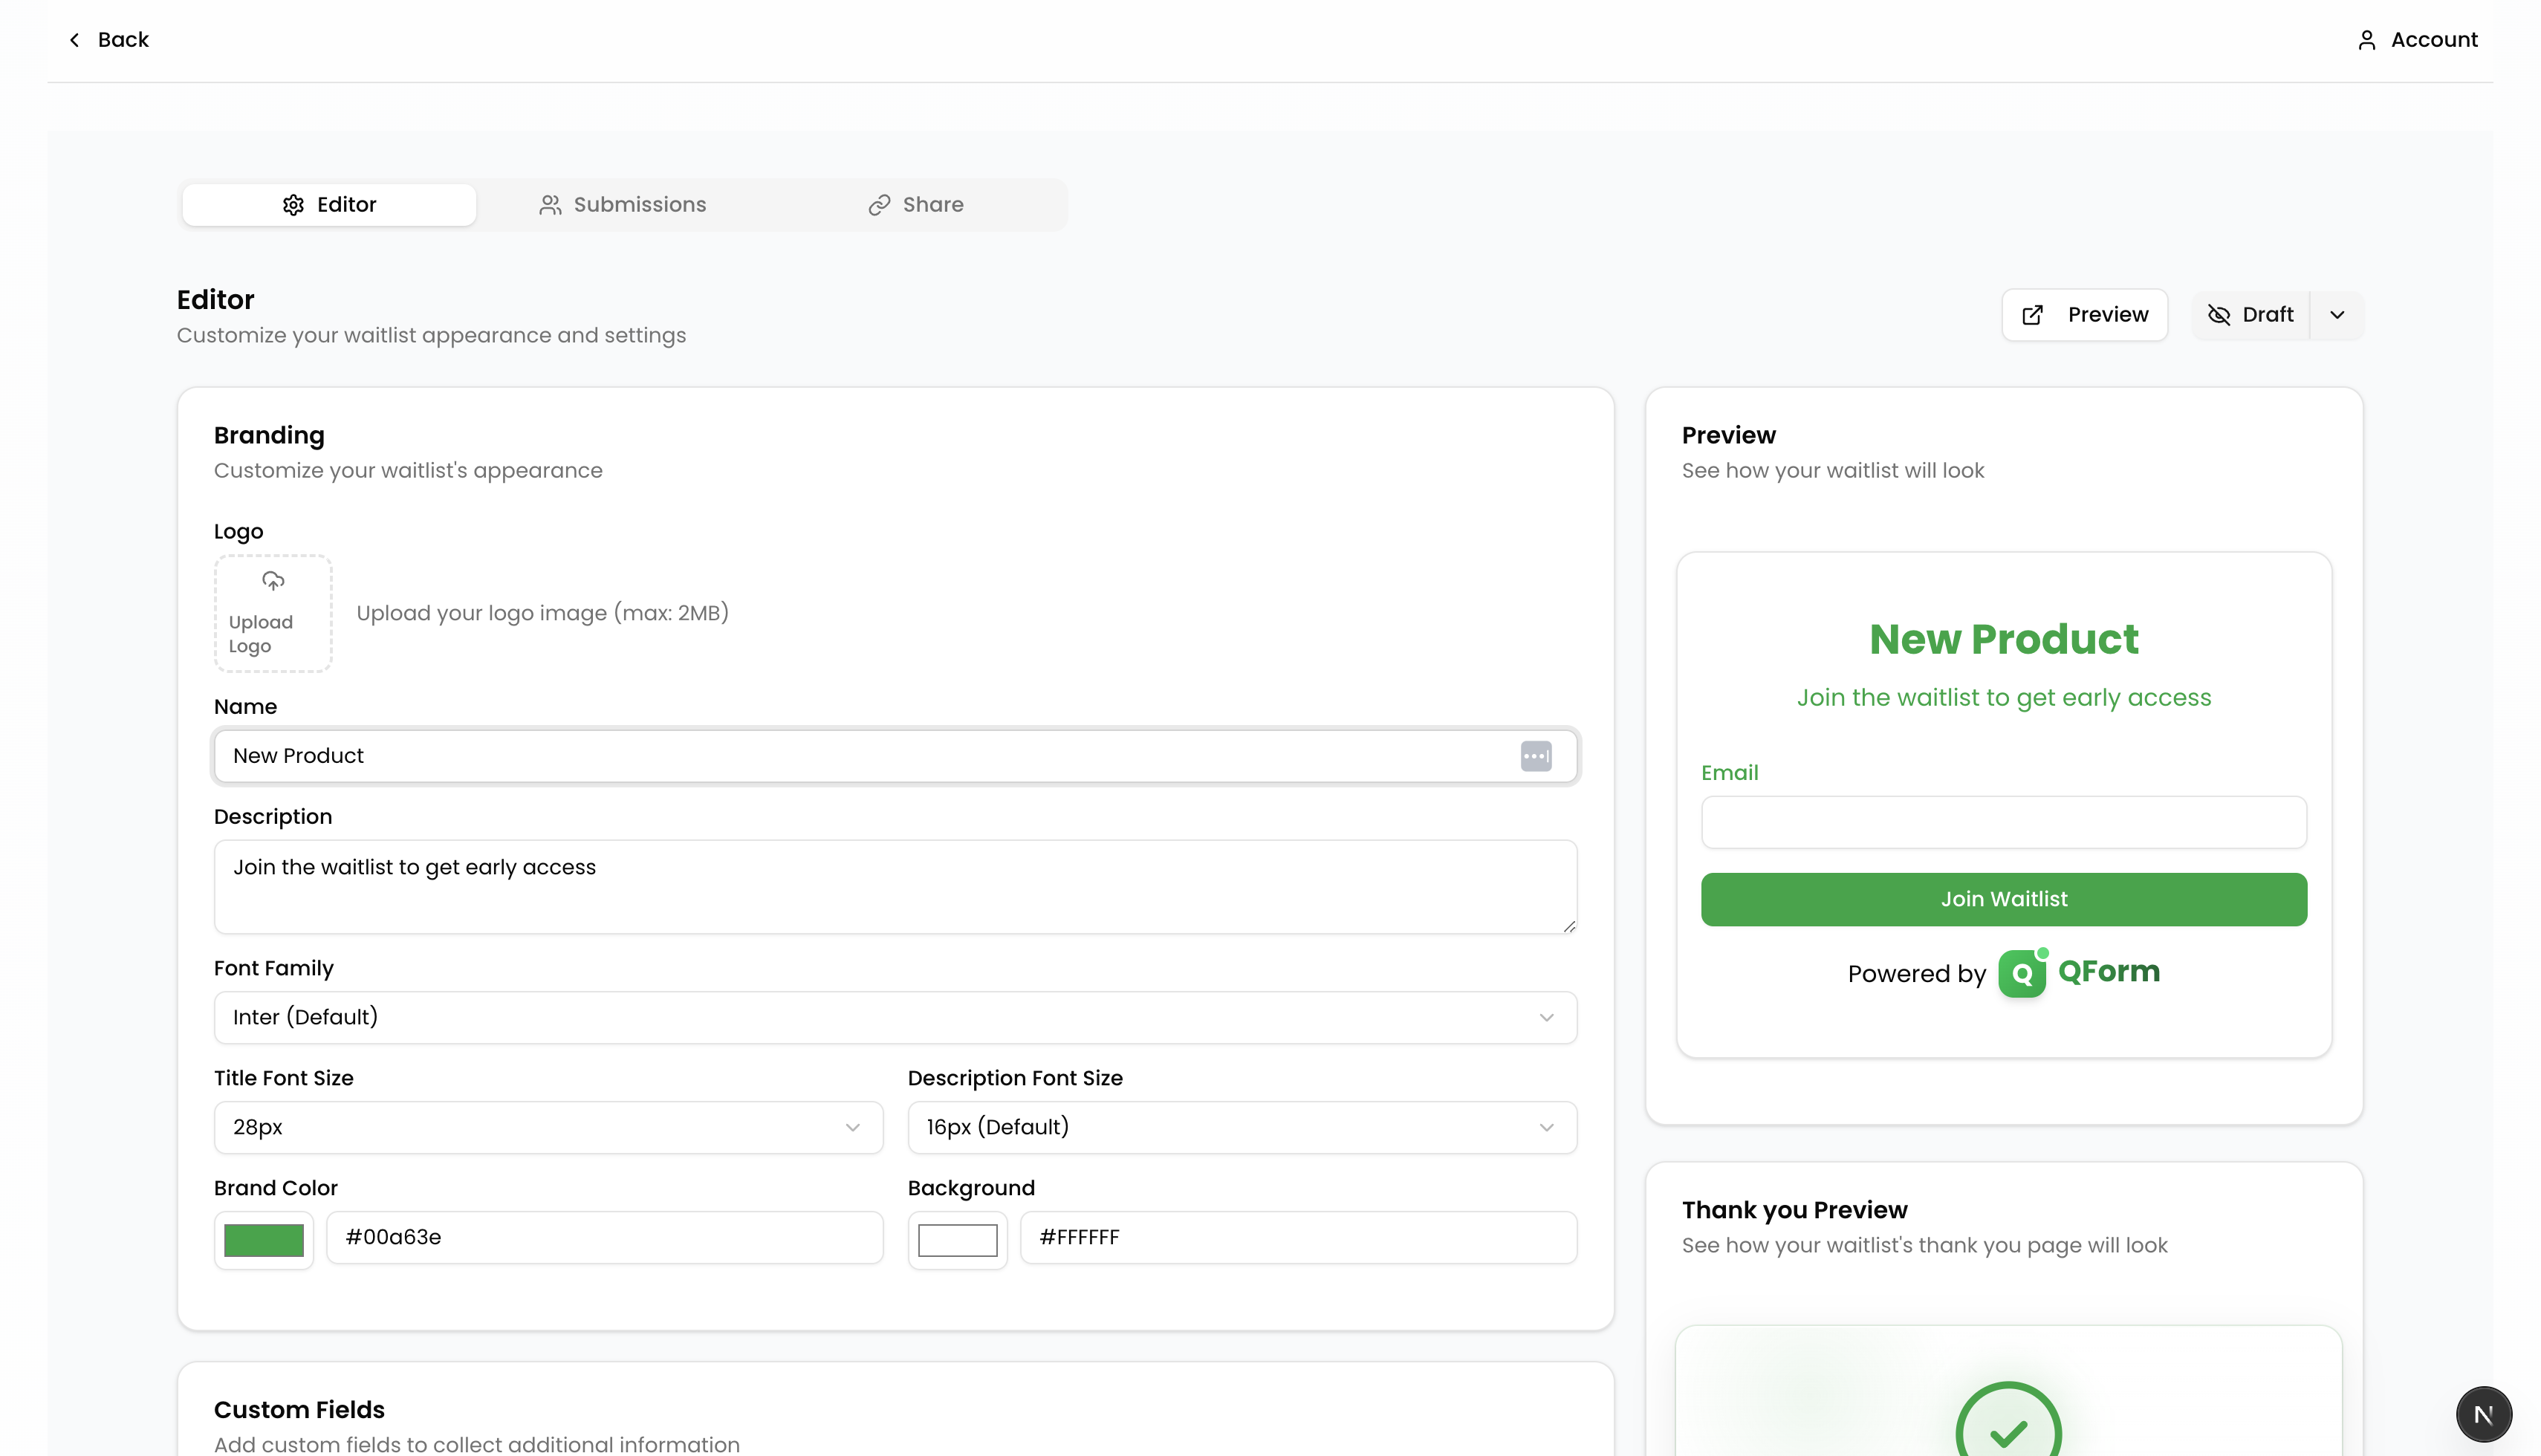Open the Account menu
The height and width of the screenshot is (1456, 2541).
2417,40
